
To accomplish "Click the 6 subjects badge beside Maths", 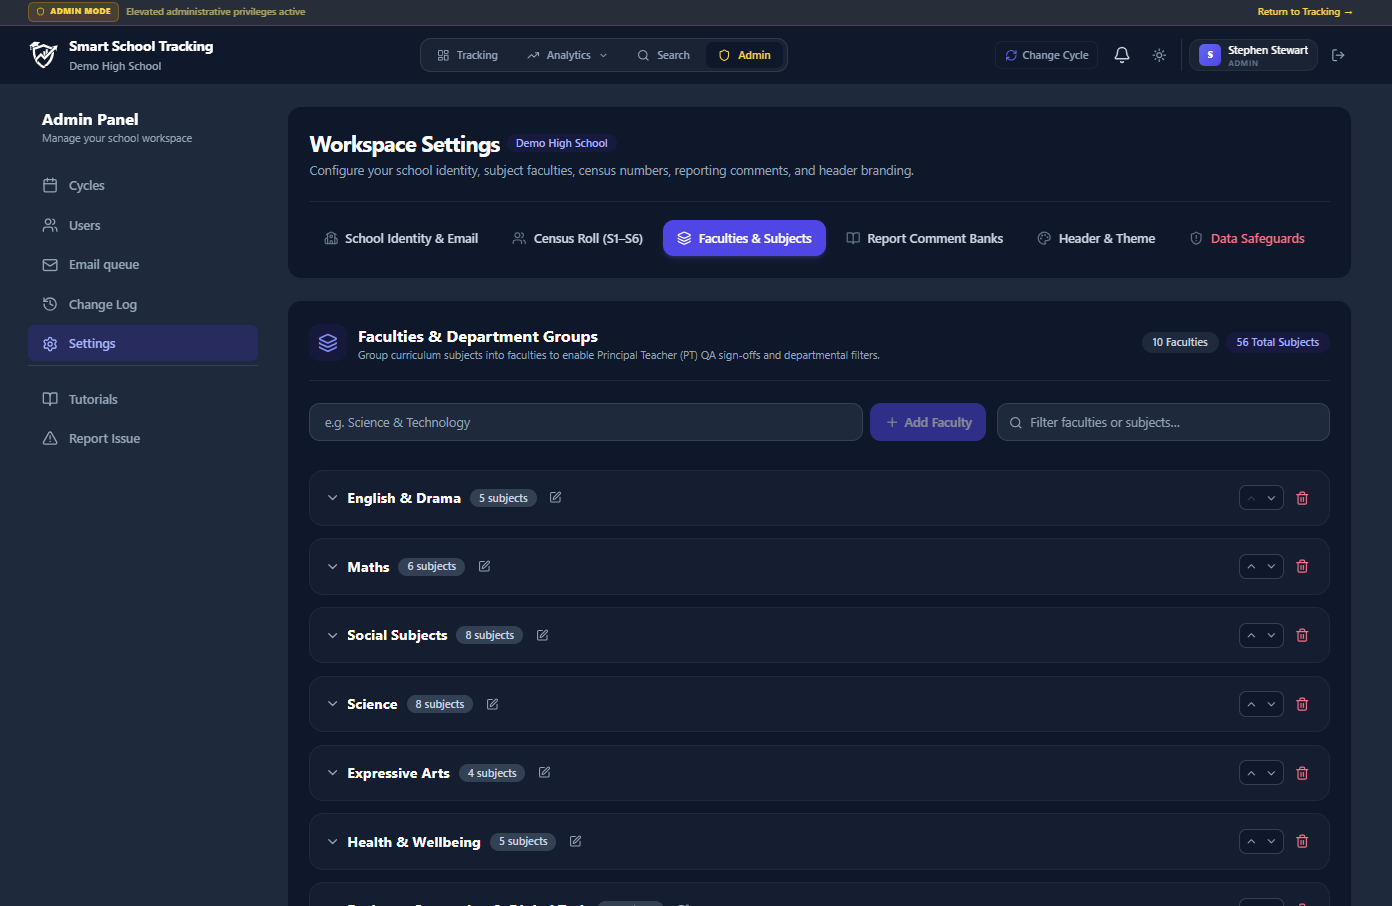I will point(432,567).
